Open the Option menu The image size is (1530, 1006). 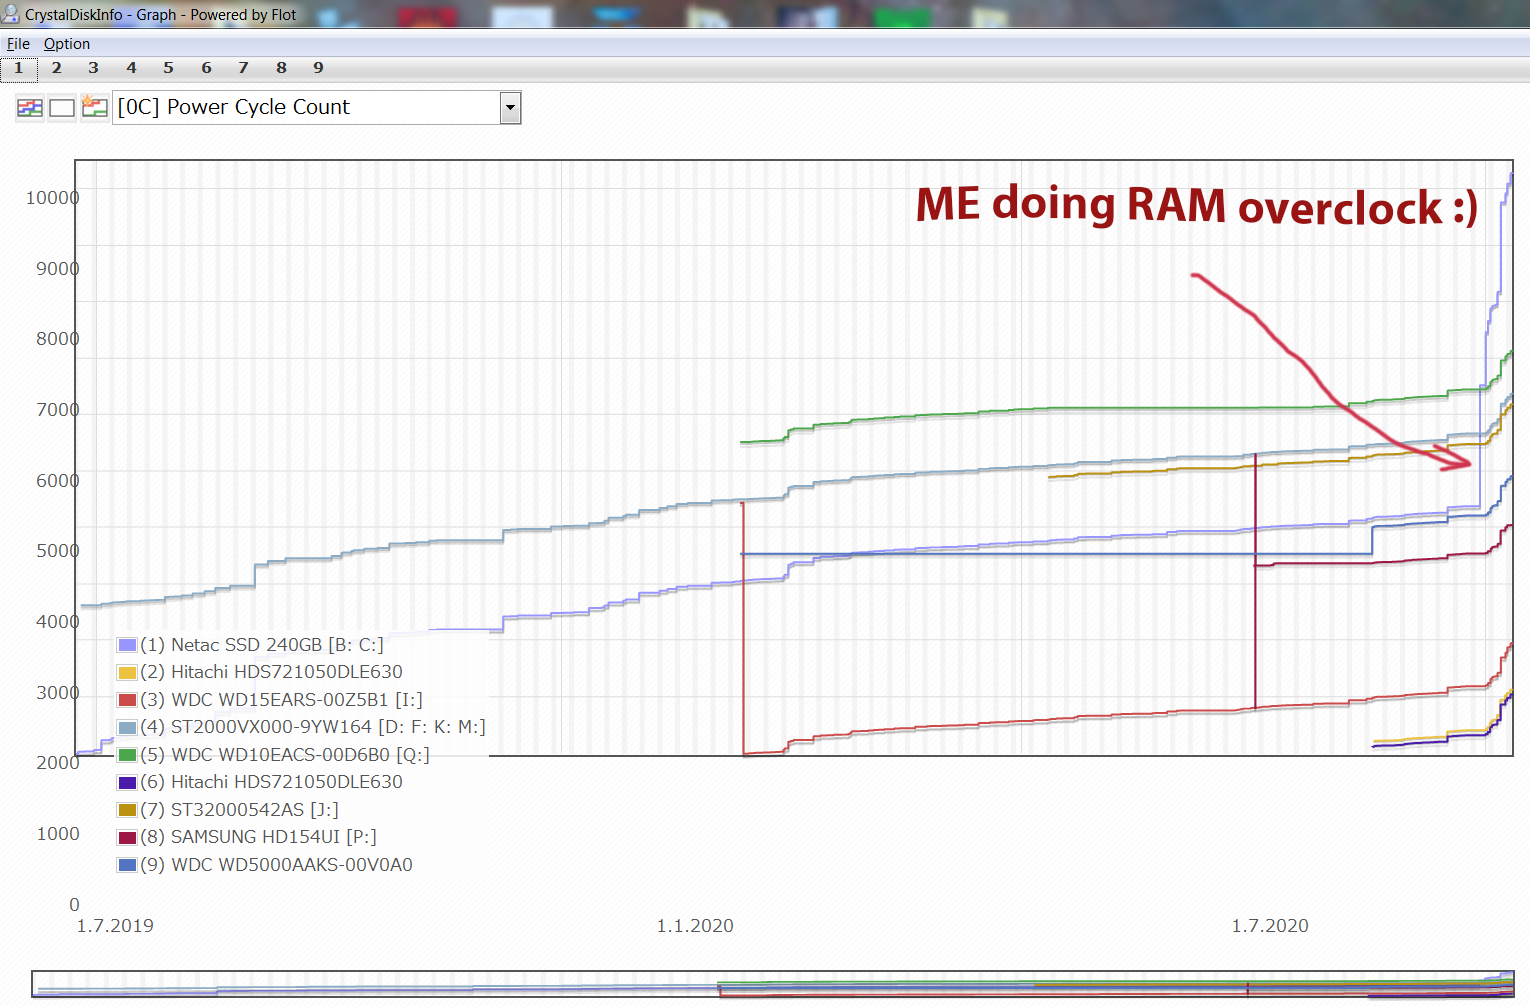(x=67, y=44)
